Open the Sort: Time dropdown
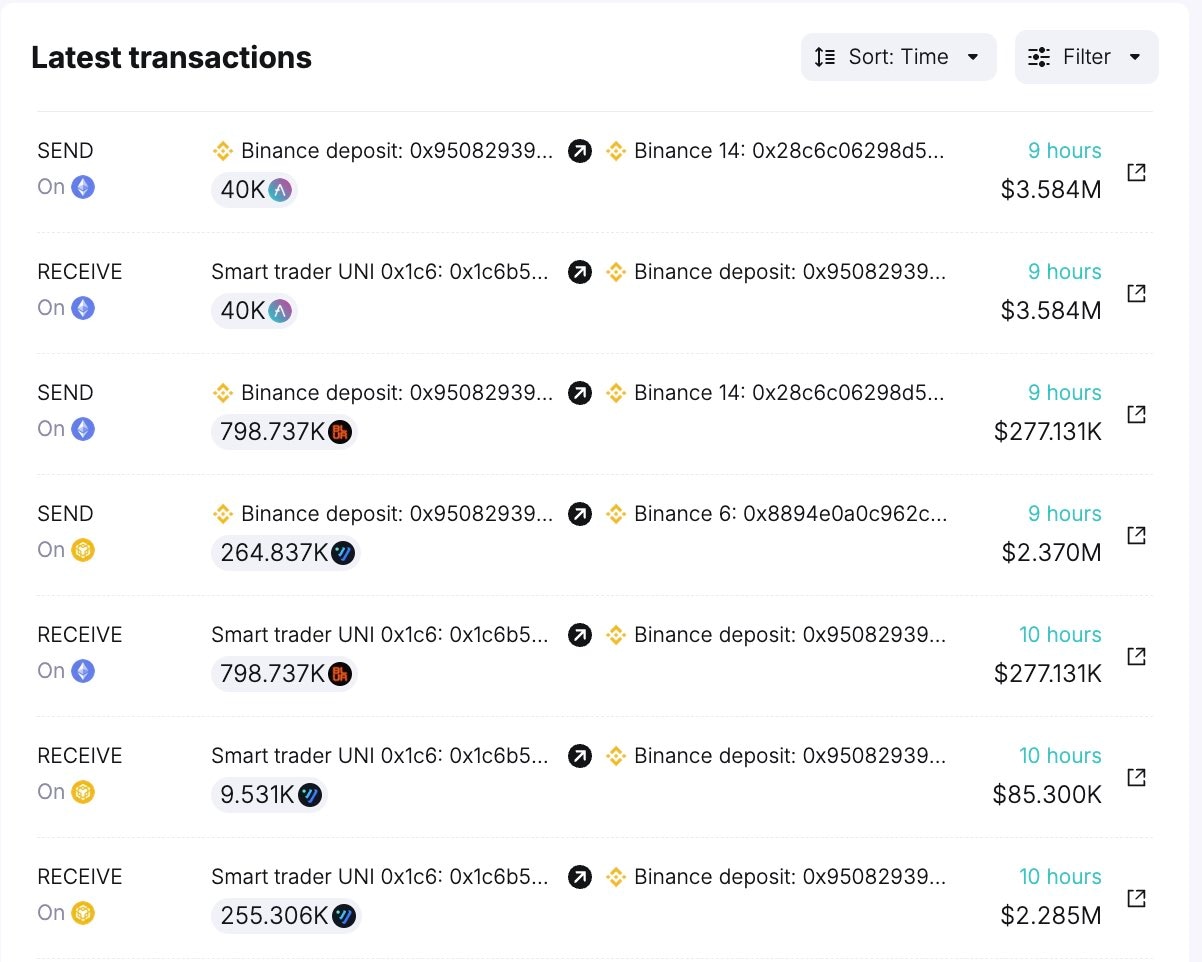 click(897, 57)
